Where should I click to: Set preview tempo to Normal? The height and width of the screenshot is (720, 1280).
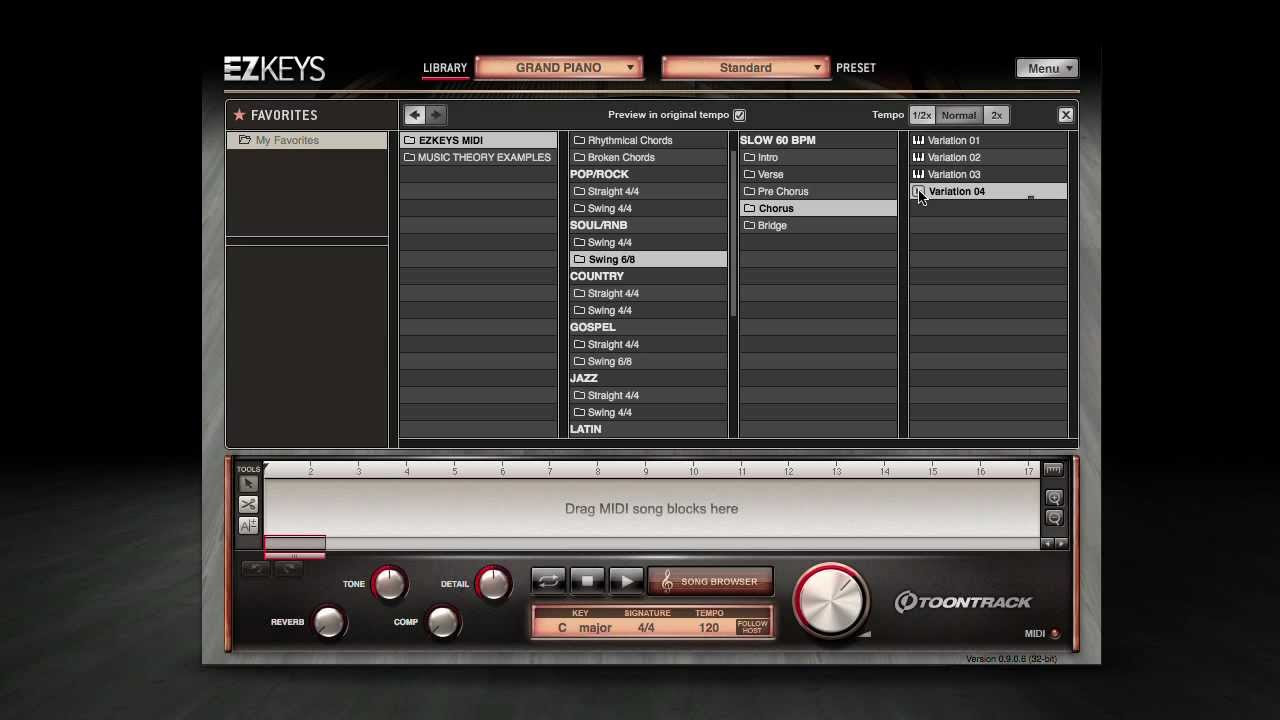pos(958,115)
